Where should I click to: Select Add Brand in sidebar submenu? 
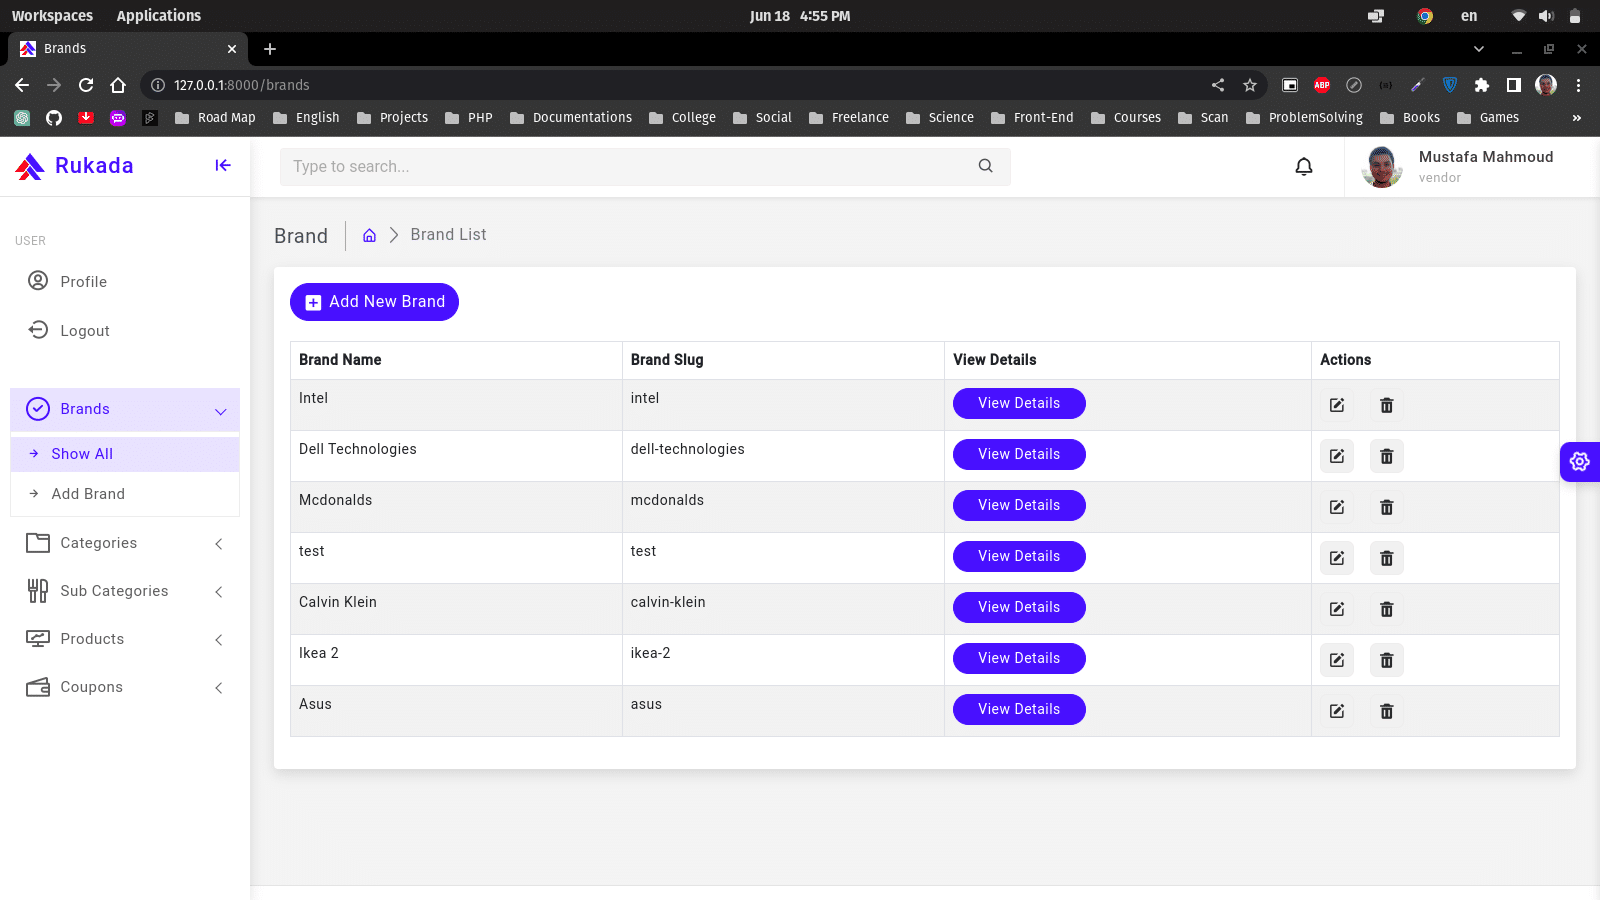[88, 494]
